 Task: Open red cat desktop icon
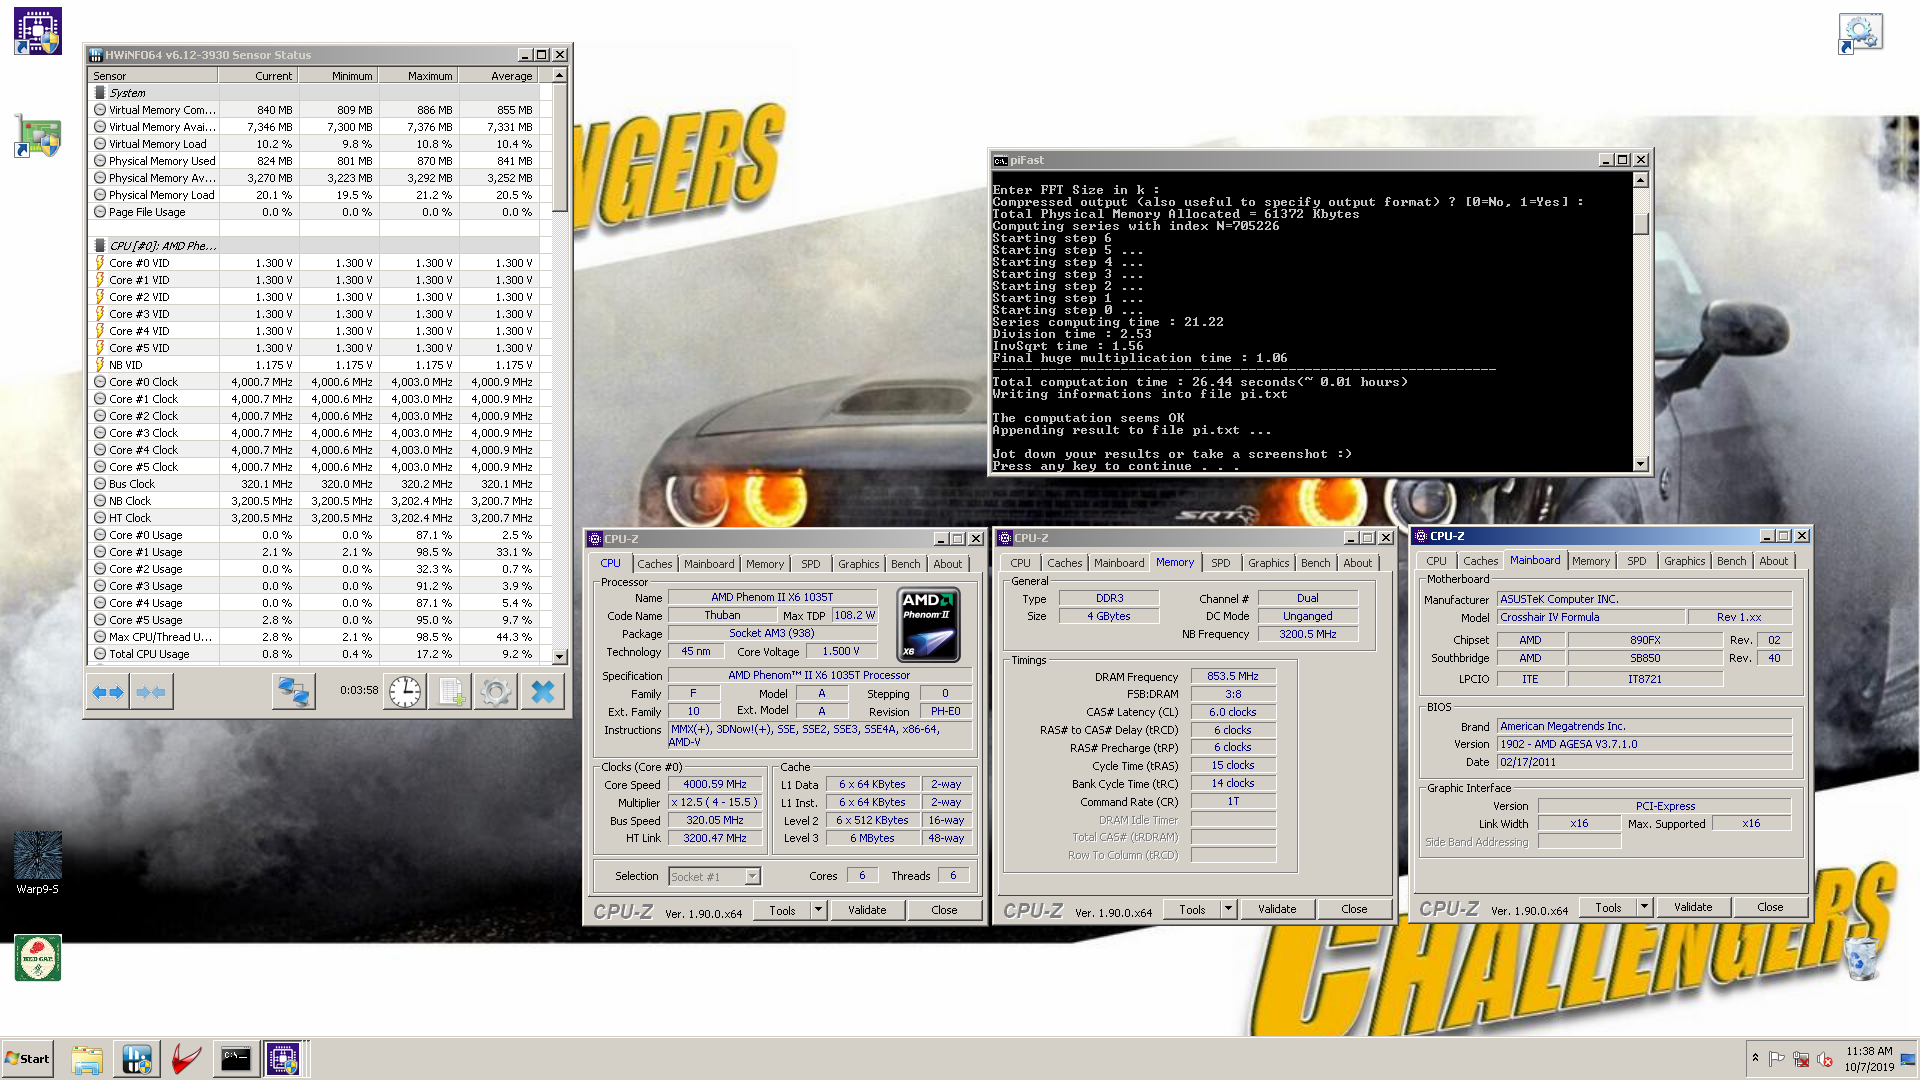(x=38, y=958)
